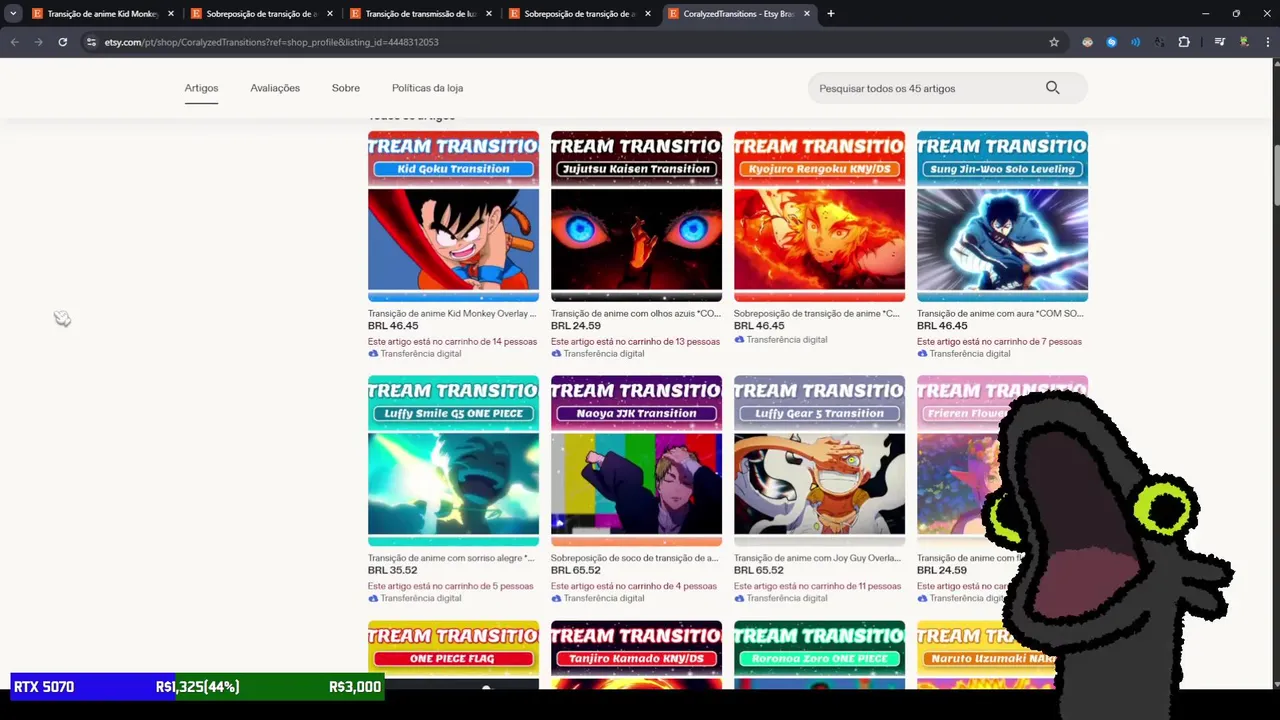Click the blue sound-wave extension icon
1280x720 pixels.
[1135, 42]
